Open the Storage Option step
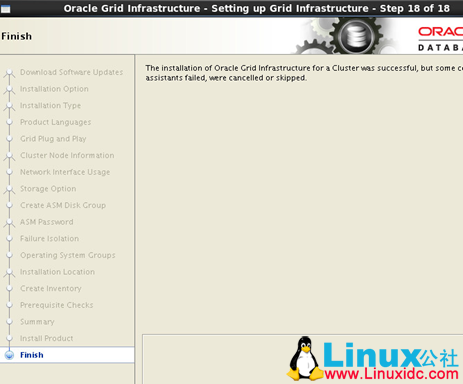The image size is (463, 384). pos(48,189)
